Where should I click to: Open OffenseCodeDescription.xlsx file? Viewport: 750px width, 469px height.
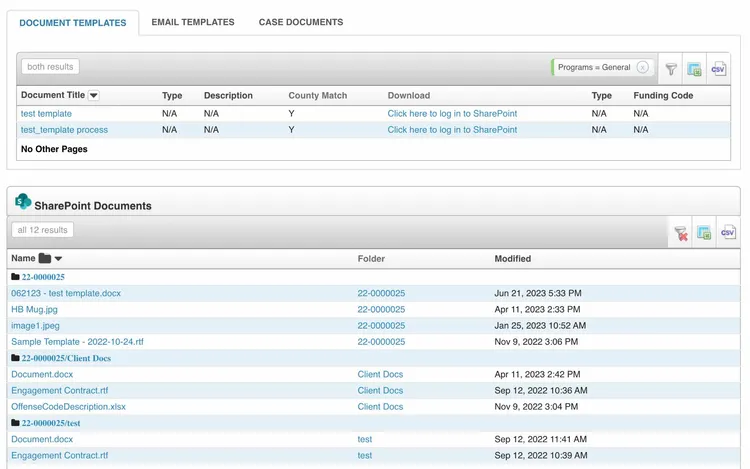pyautogui.click(x=68, y=407)
